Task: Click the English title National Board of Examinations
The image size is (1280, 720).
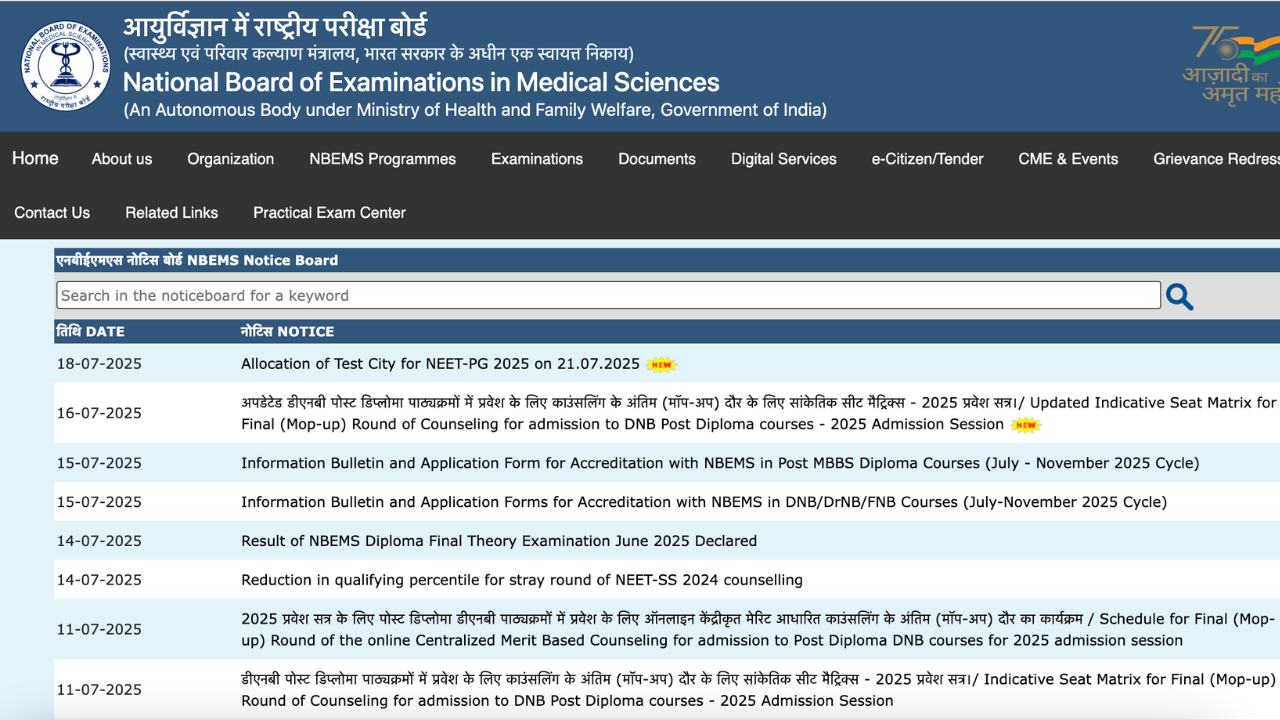Action: [421, 82]
